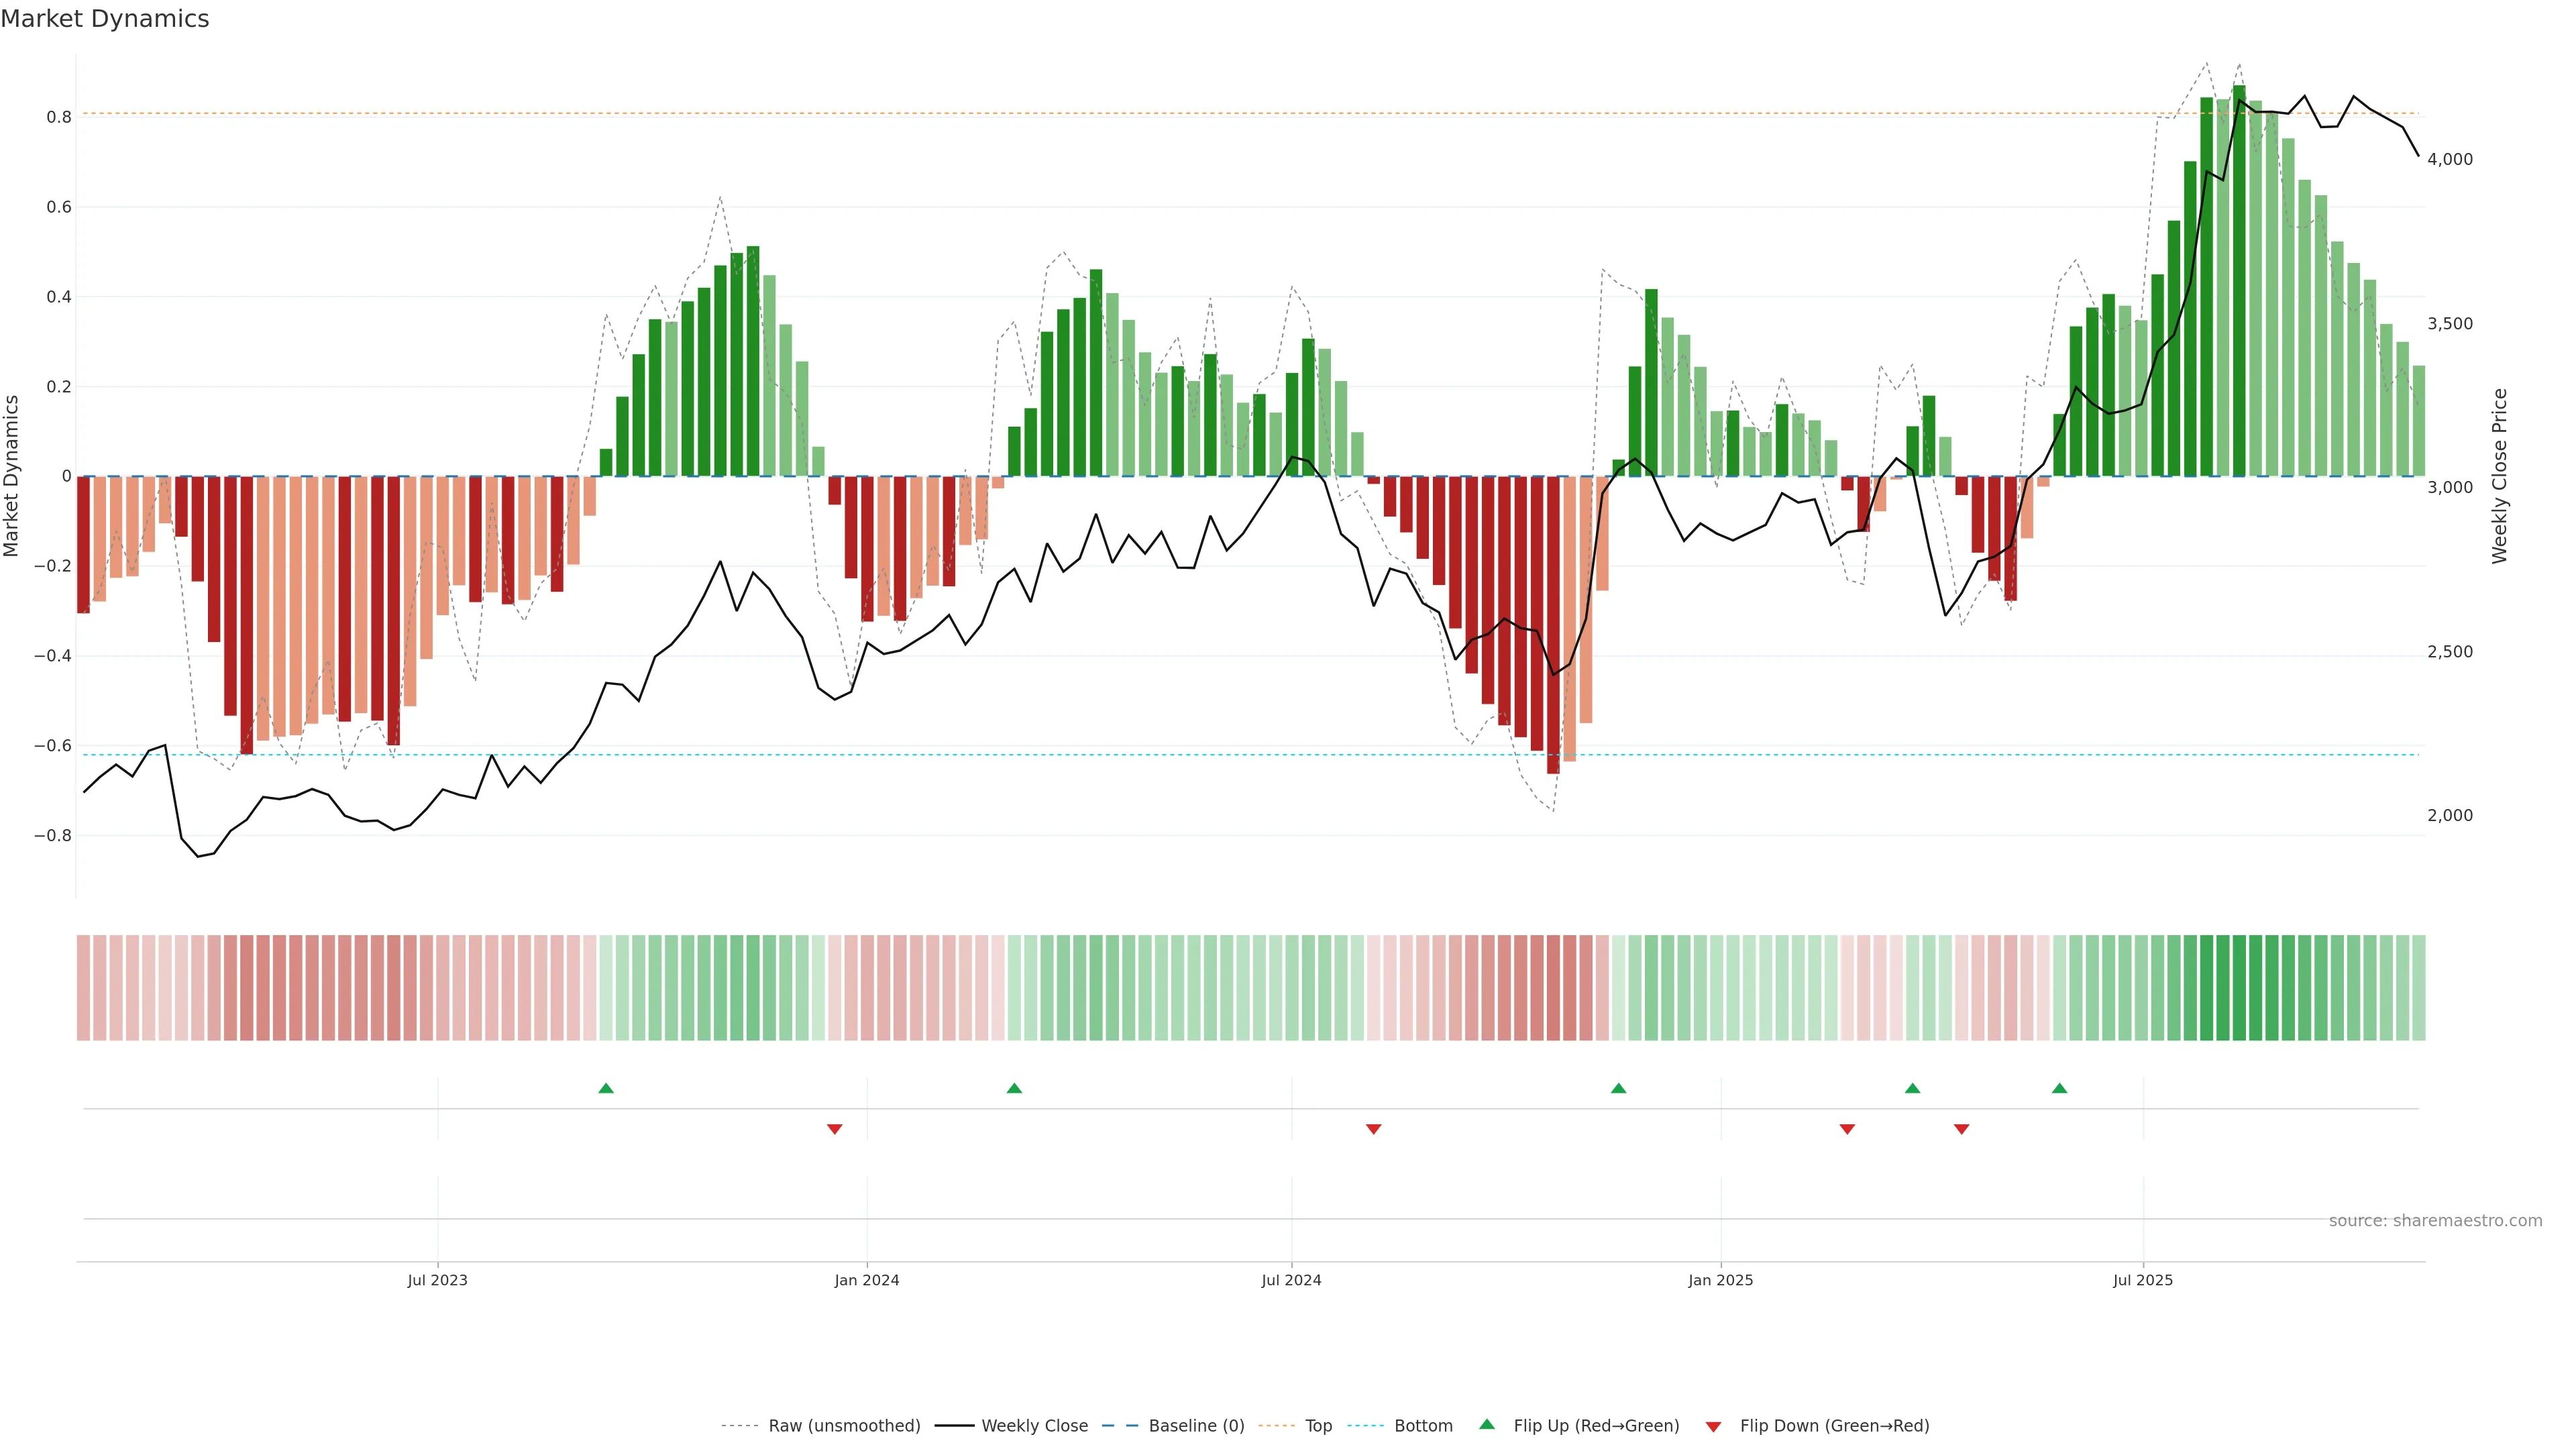The image size is (2576, 1449).
Task: Click the first green flip-up marker after Jul 2023
Action: point(606,1088)
